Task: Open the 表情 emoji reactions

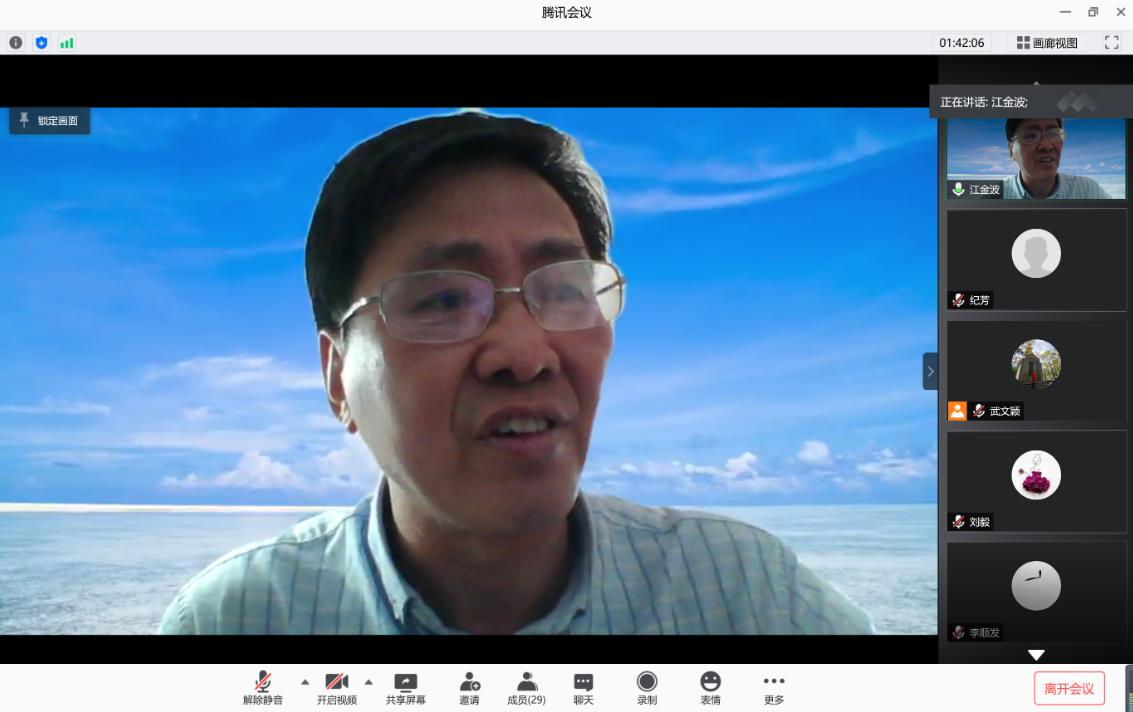Action: [x=710, y=688]
